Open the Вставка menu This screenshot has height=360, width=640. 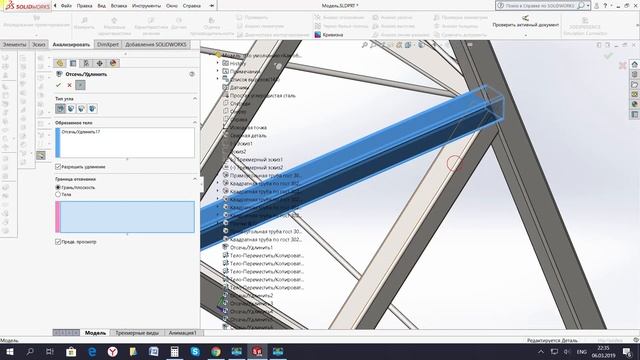(x=119, y=6)
